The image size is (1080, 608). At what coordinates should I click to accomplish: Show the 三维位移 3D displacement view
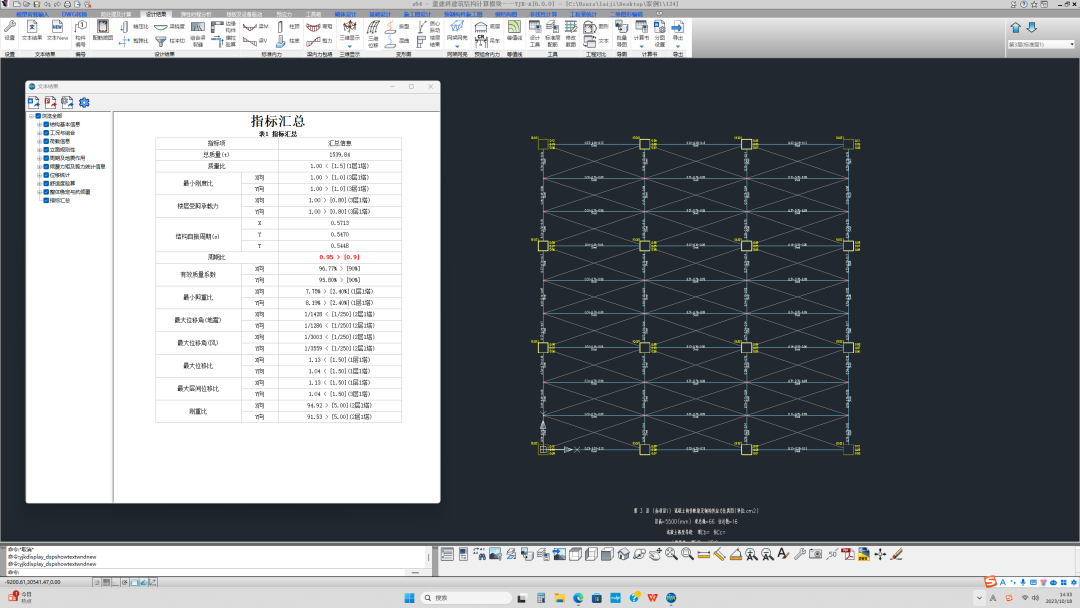373,33
